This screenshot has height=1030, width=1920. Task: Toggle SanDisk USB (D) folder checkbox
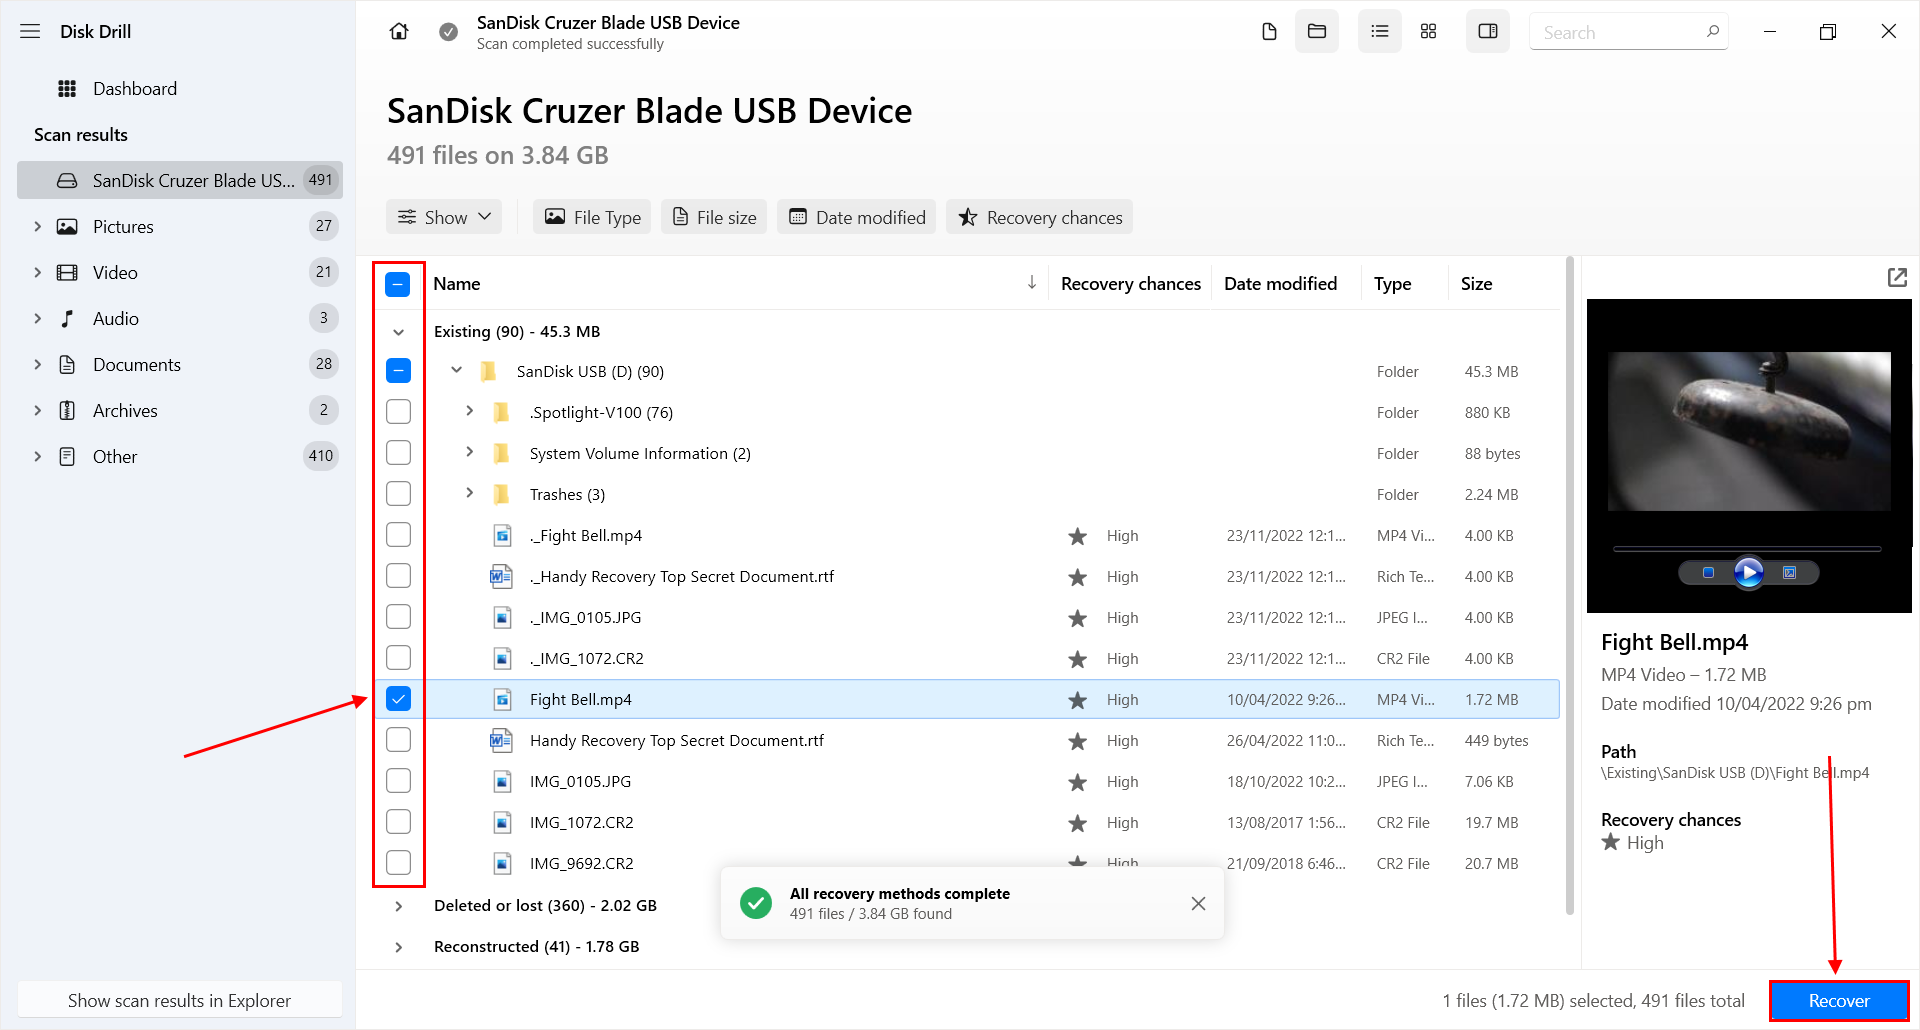[398, 371]
